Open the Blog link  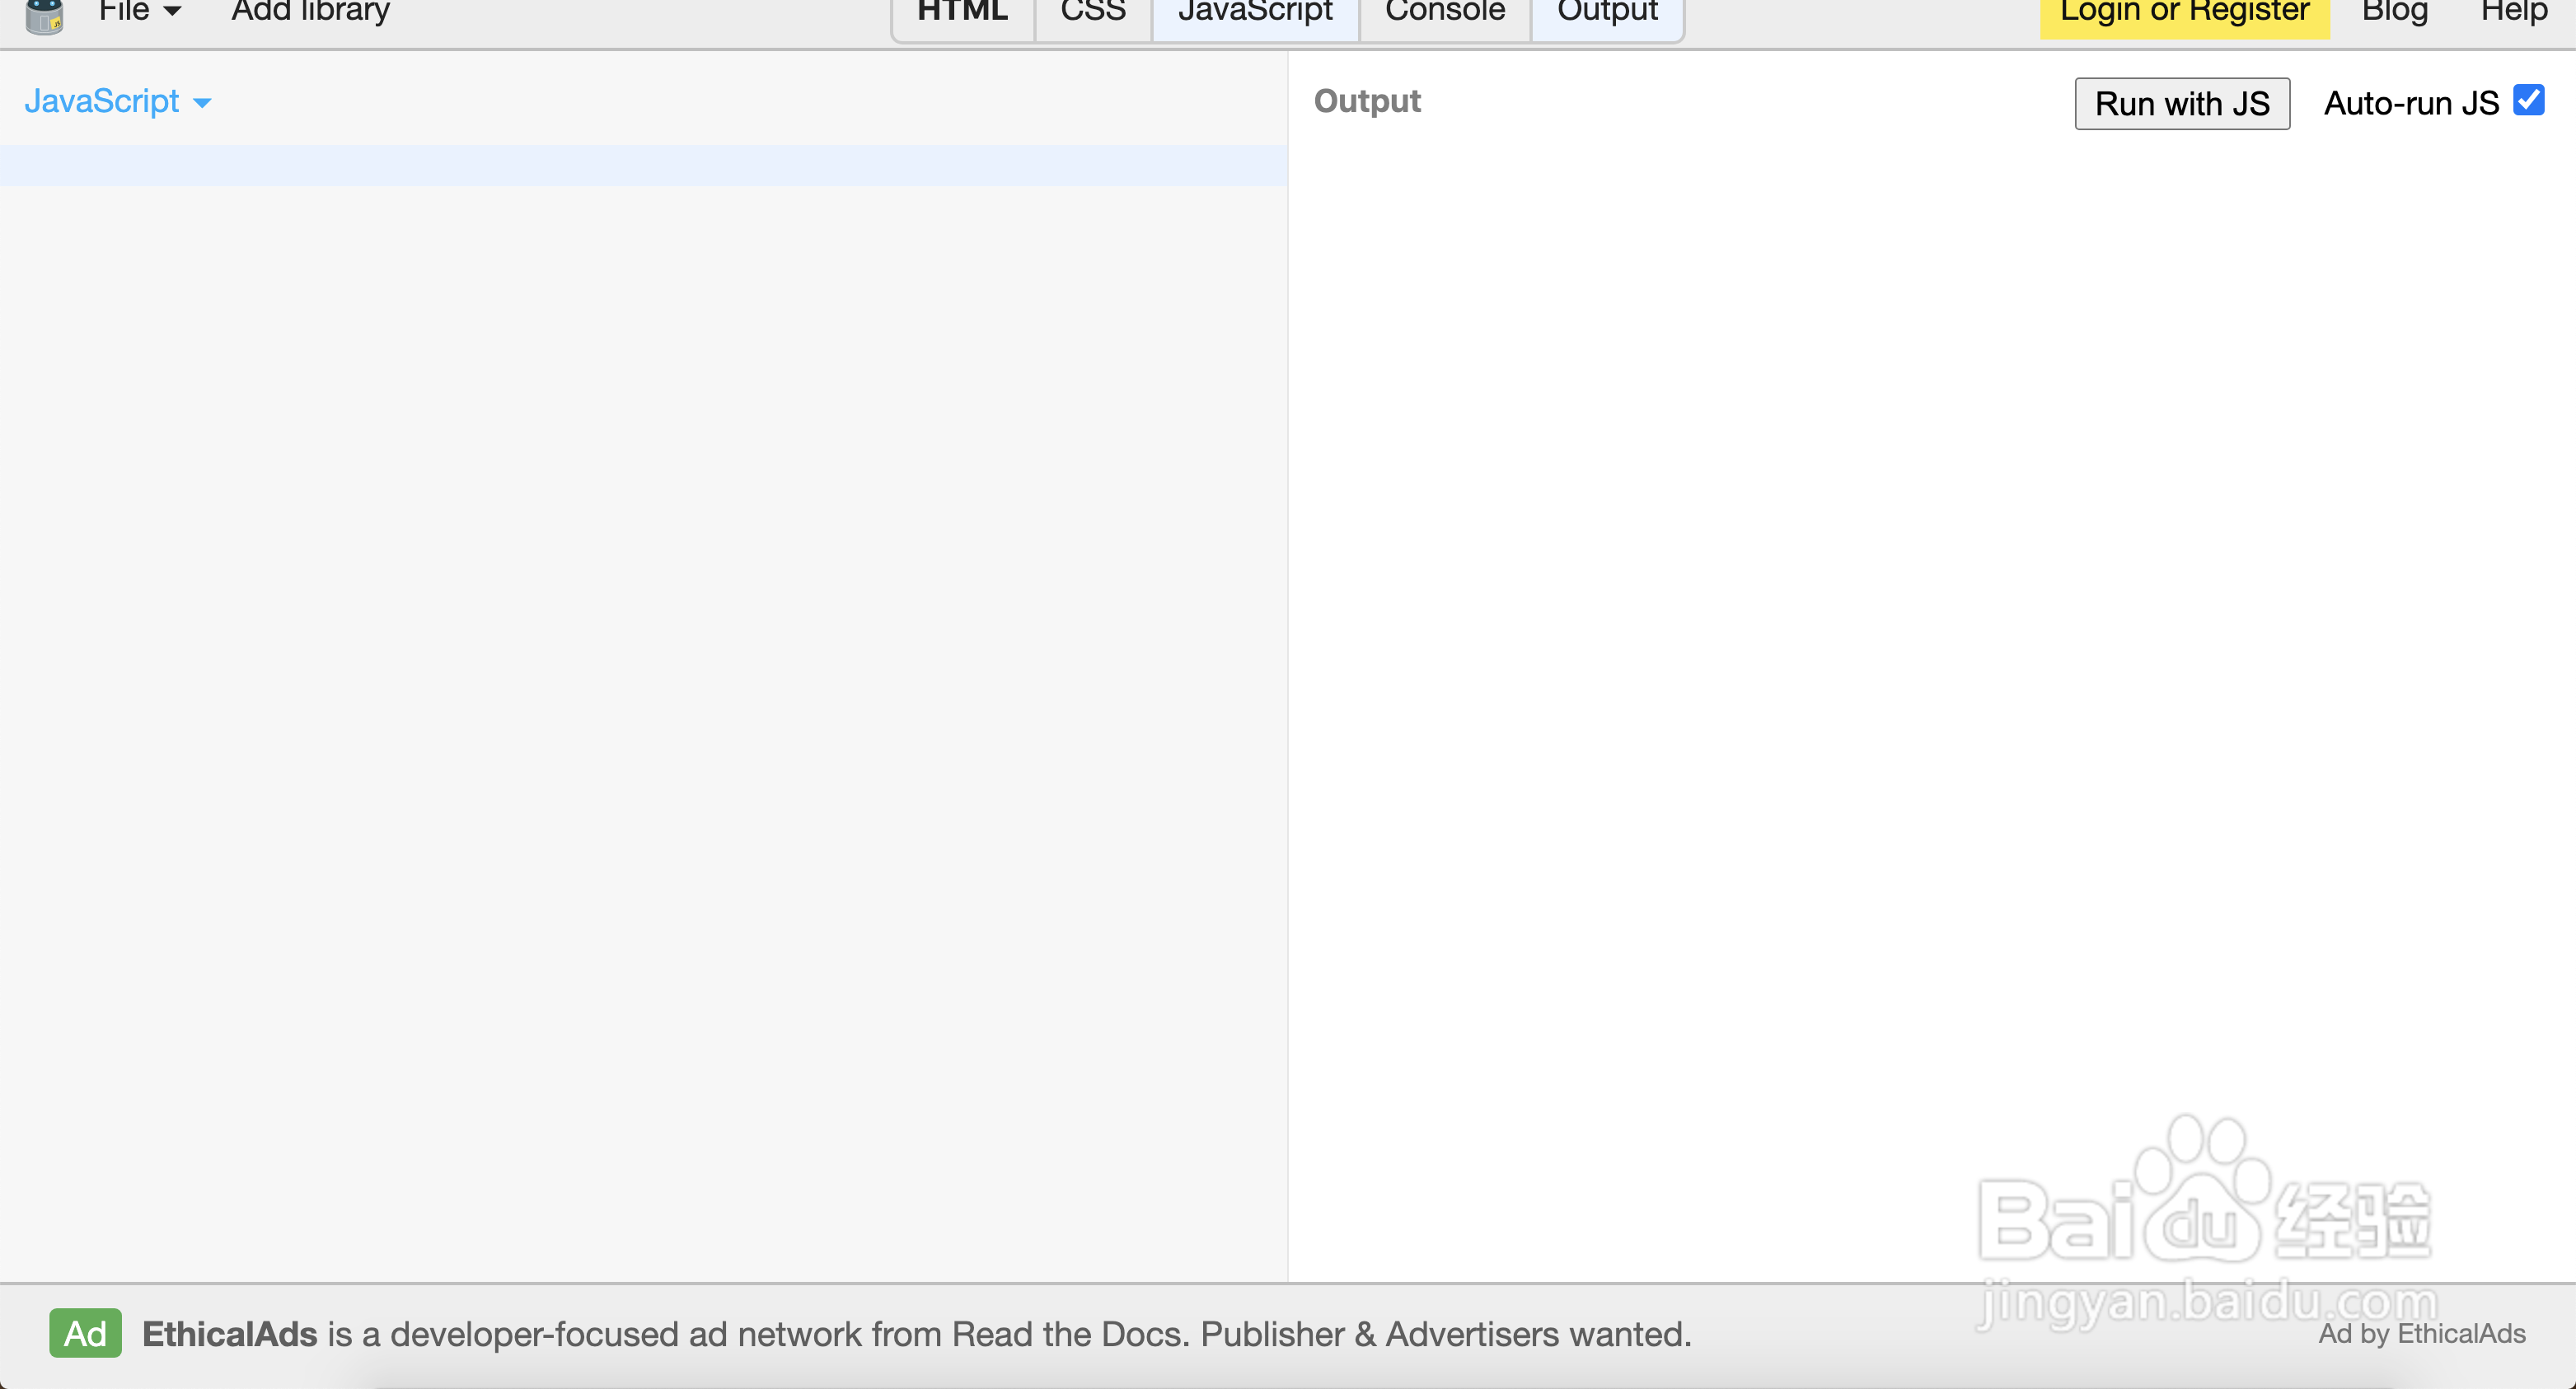coord(2394,12)
